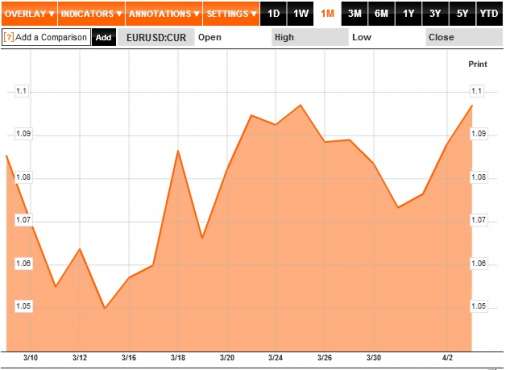Click the 3/16 date axis label
The image size is (510, 370).
pyautogui.click(x=129, y=358)
